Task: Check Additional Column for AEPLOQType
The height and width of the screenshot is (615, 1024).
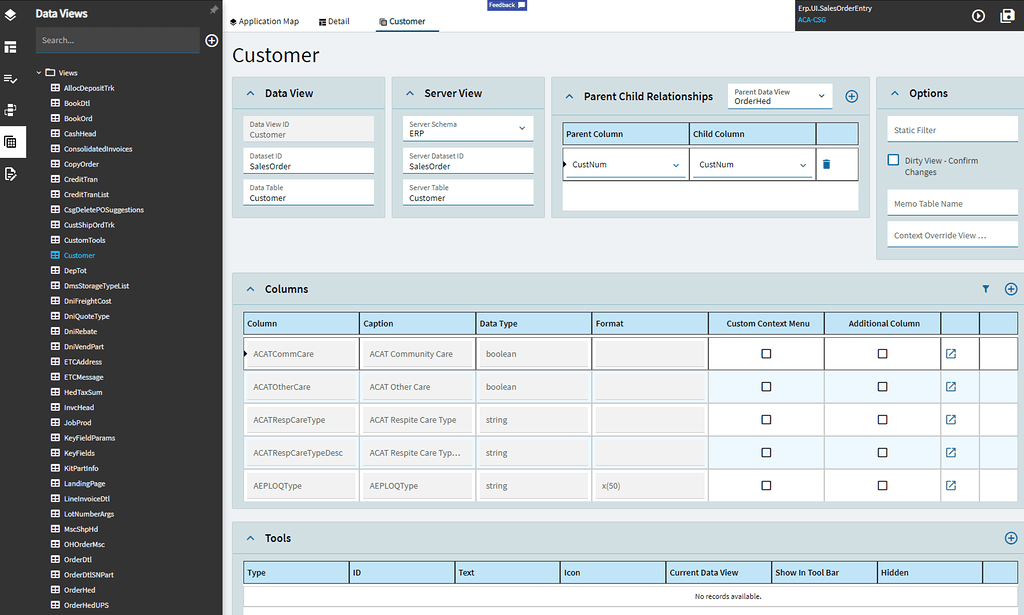Action: pyautogui.click(x=881, y=485)
